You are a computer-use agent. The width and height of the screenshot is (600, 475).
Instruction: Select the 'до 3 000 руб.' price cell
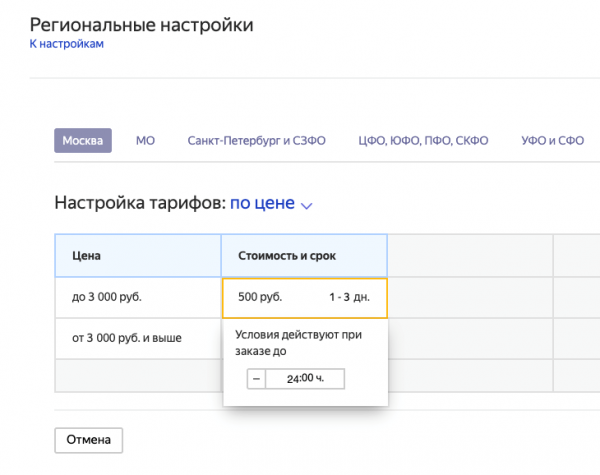(x=138, y=297)
